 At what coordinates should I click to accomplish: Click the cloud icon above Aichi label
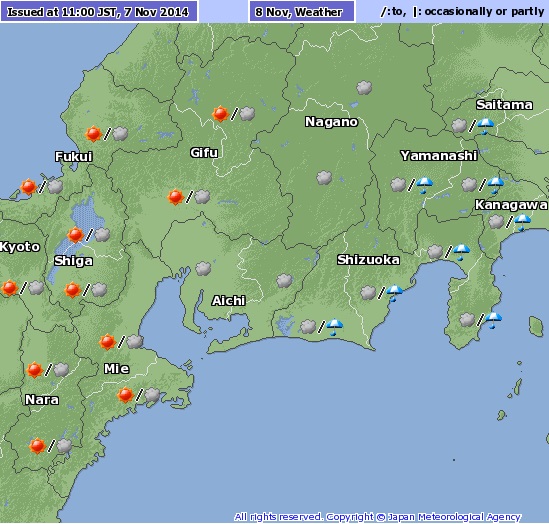[203, 268]
